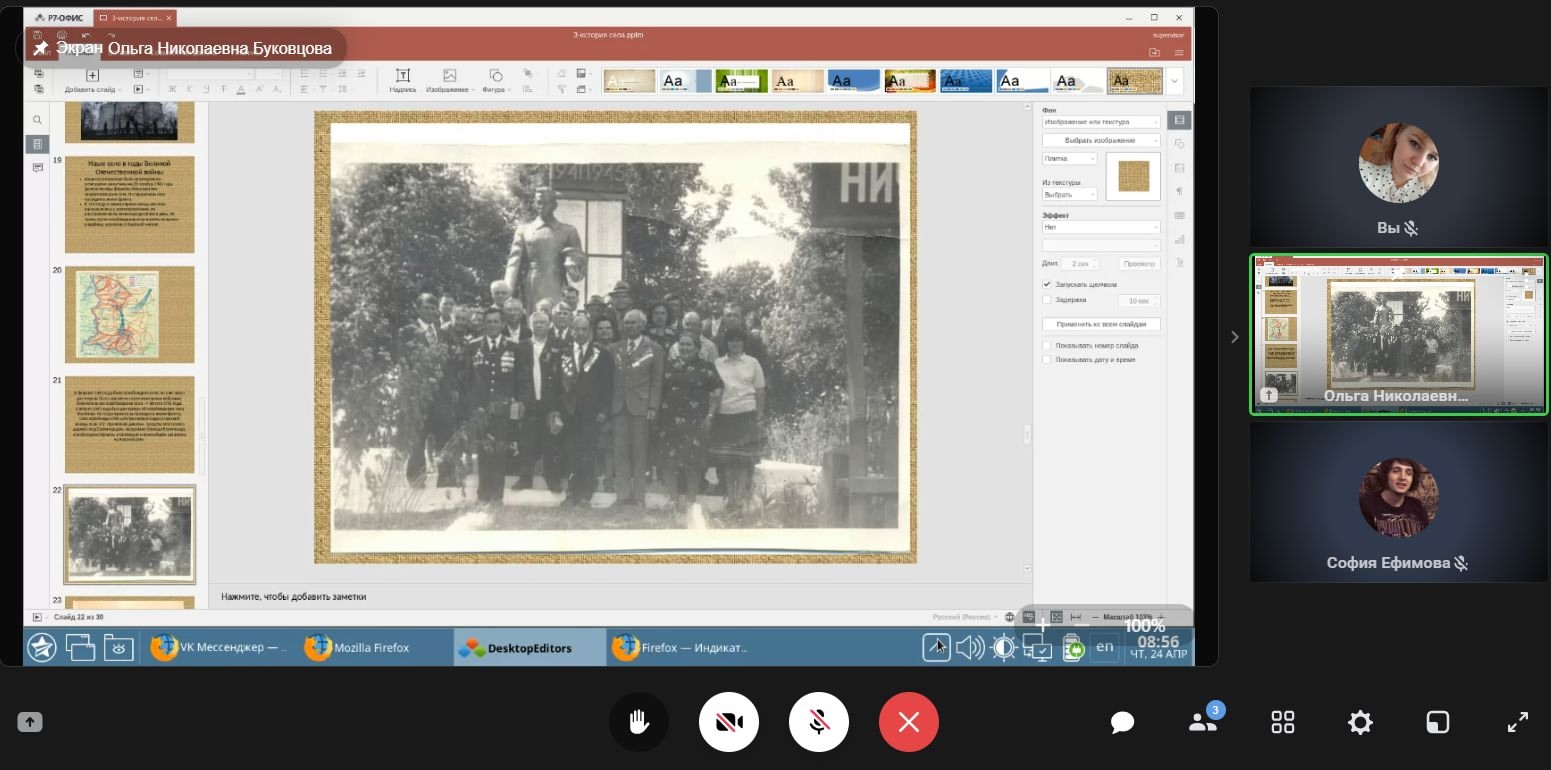Change the call grid layout
Image resolution: width=1551 pixels, height=770 pixels.
click(1283, 722)
